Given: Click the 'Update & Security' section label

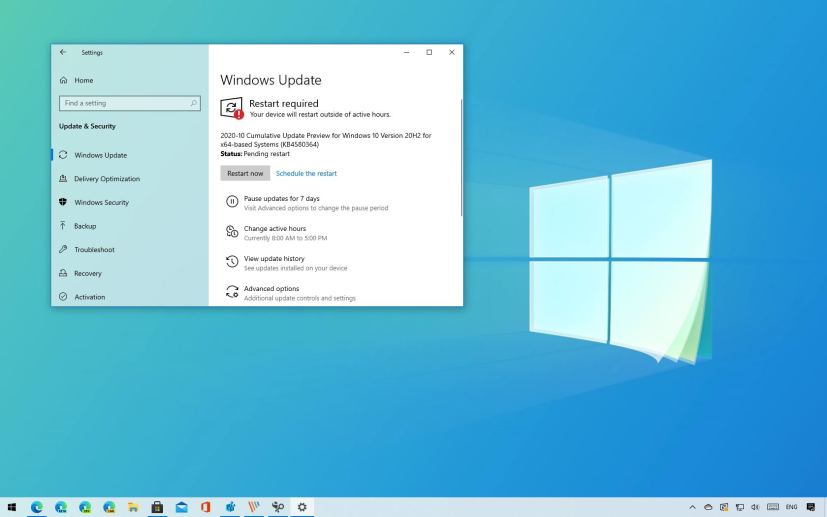Looking at the screenshot, I should [87, 127].
